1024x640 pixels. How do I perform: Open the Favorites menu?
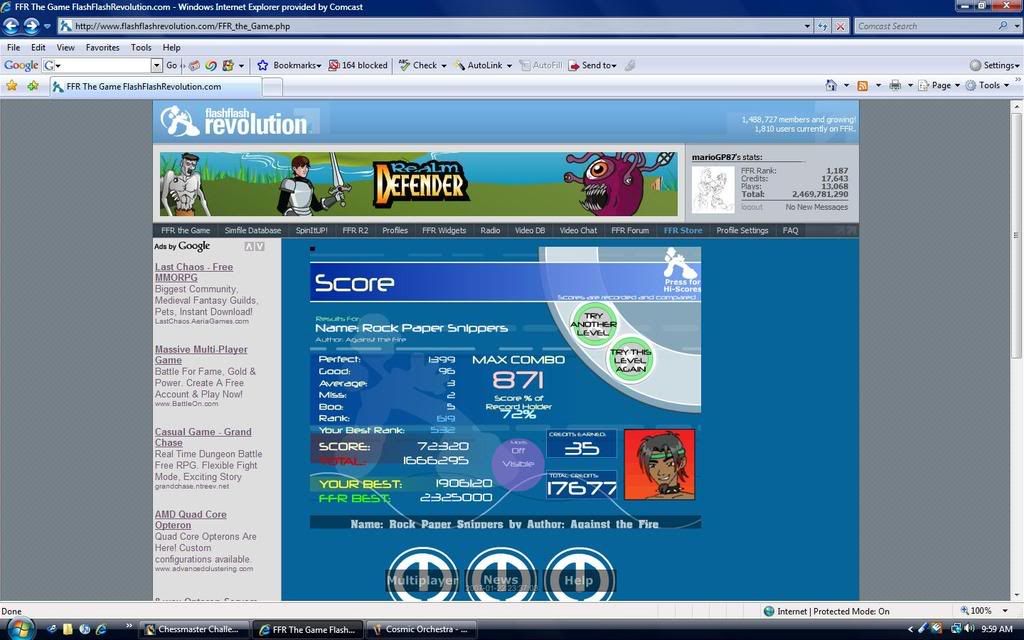click(x=102, y=47)
